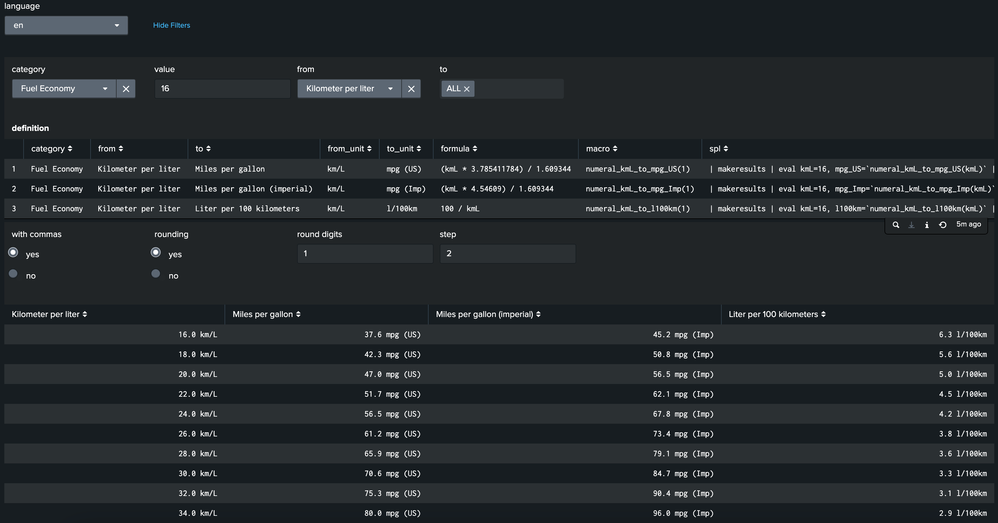The width and height of the screenshot is (998, 523).
Task: Sort definition table by category column
Action: [52, 148]
